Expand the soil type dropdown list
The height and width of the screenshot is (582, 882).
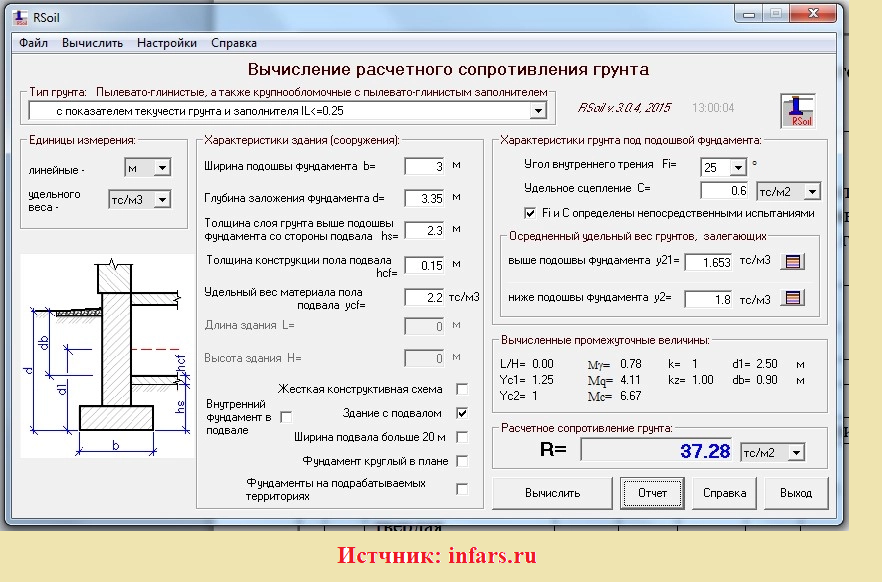(538, 111)
